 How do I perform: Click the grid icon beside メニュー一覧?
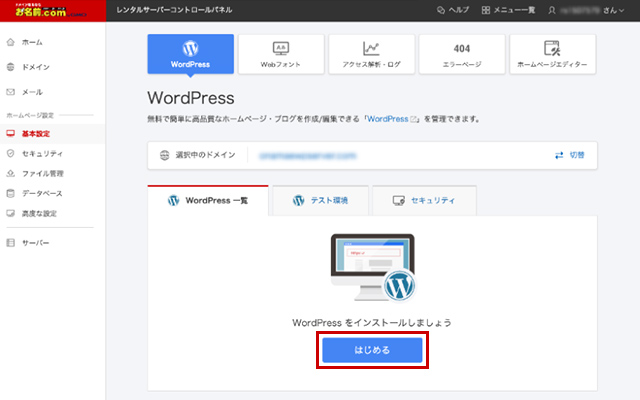[486, 10]
